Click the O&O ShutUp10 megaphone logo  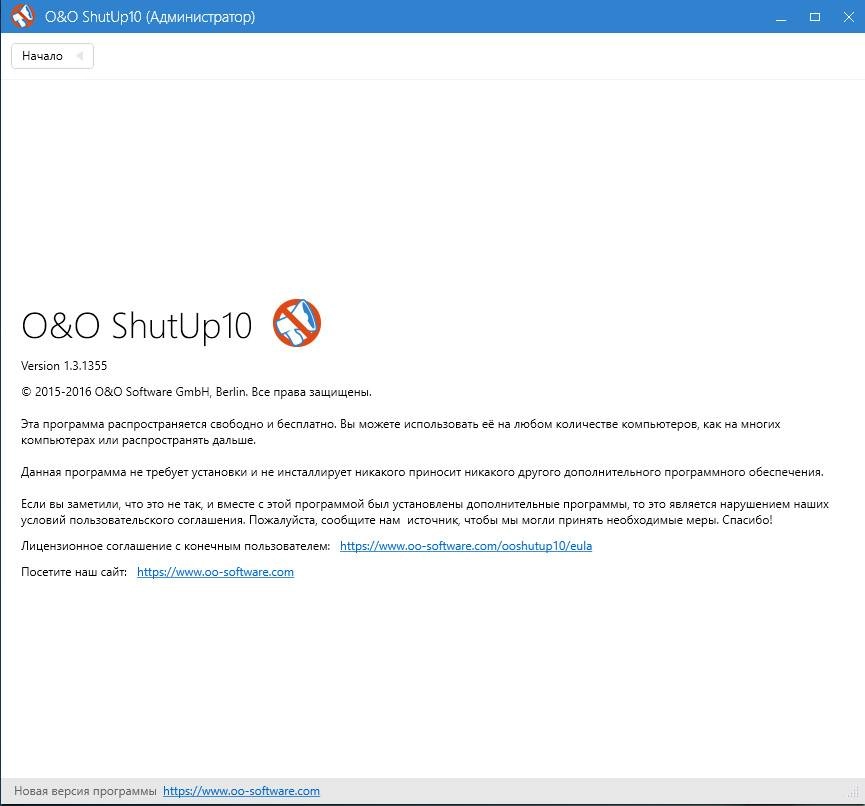tap(297, 323)
